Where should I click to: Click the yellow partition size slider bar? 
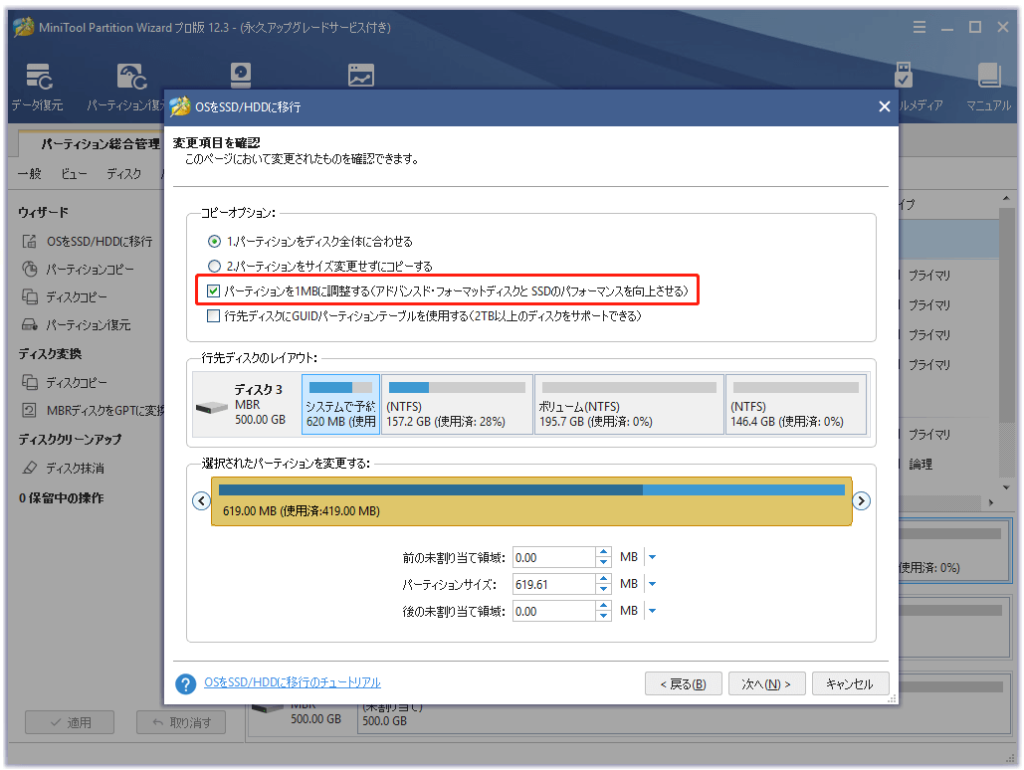[x=531, y=501]
